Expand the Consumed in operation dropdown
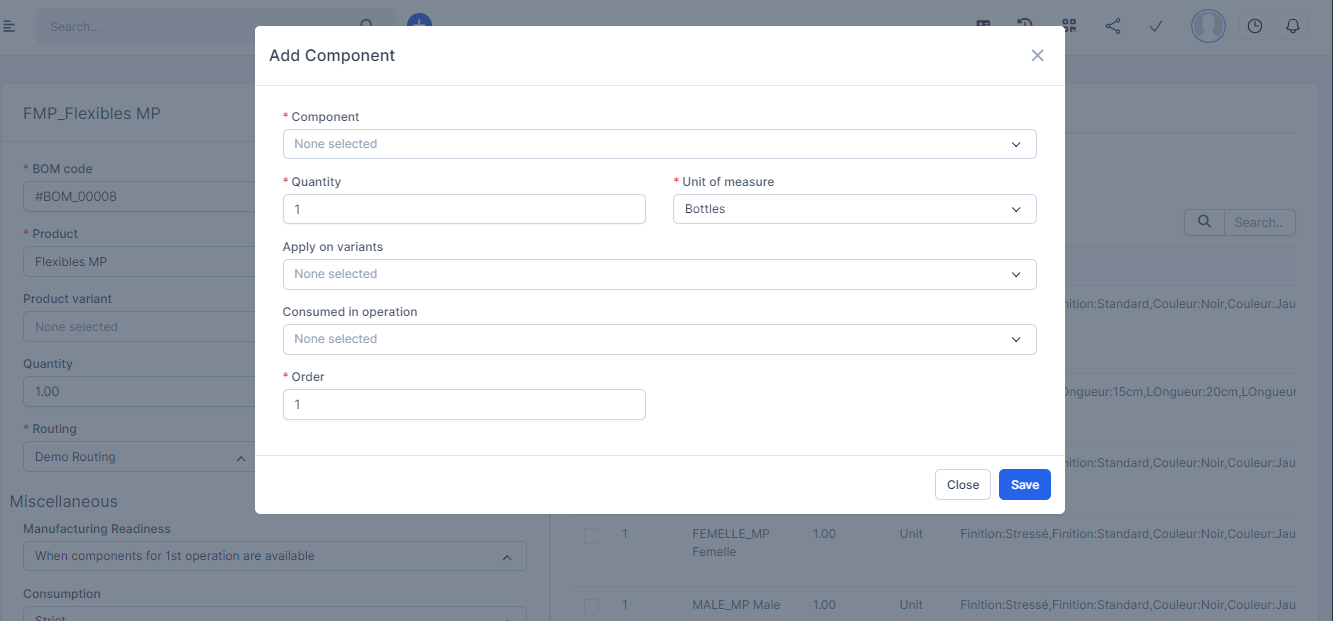This screenshot has width=1333, height=621. (x=659, y=339)
